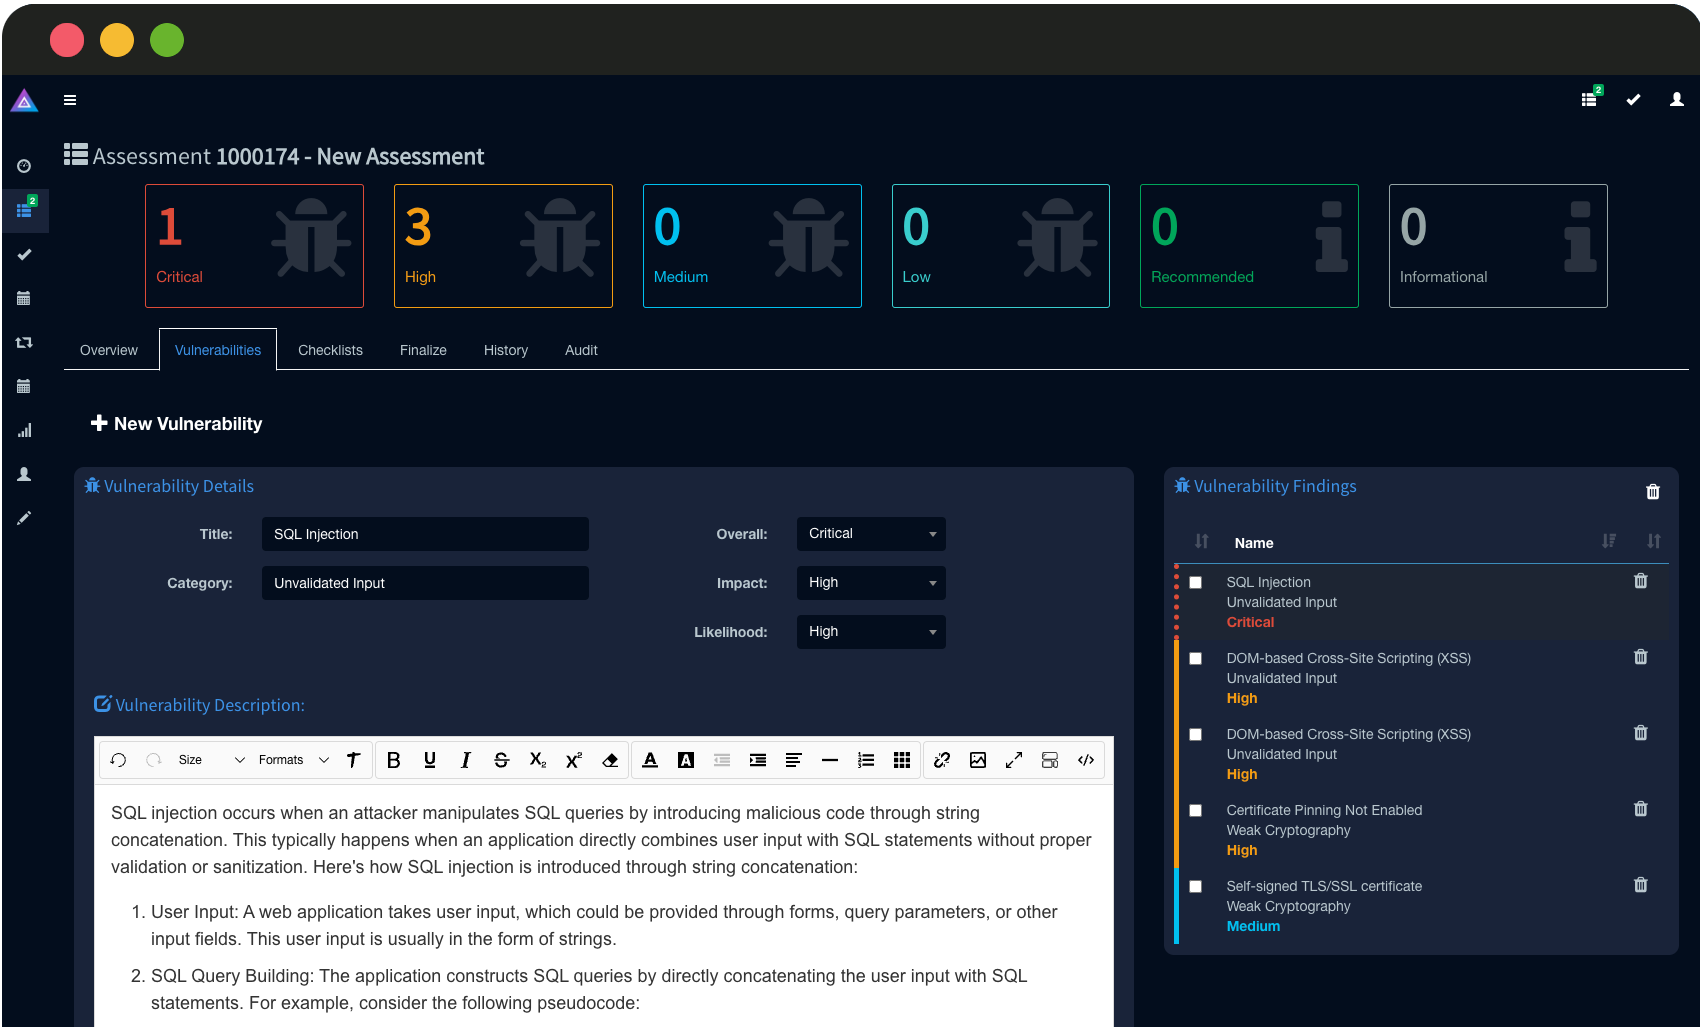Delete the Certificate Pinning Not Enabled finding
Image resolution: width=1700 pixels, height=1030 pixels.
coord(1641,809)
